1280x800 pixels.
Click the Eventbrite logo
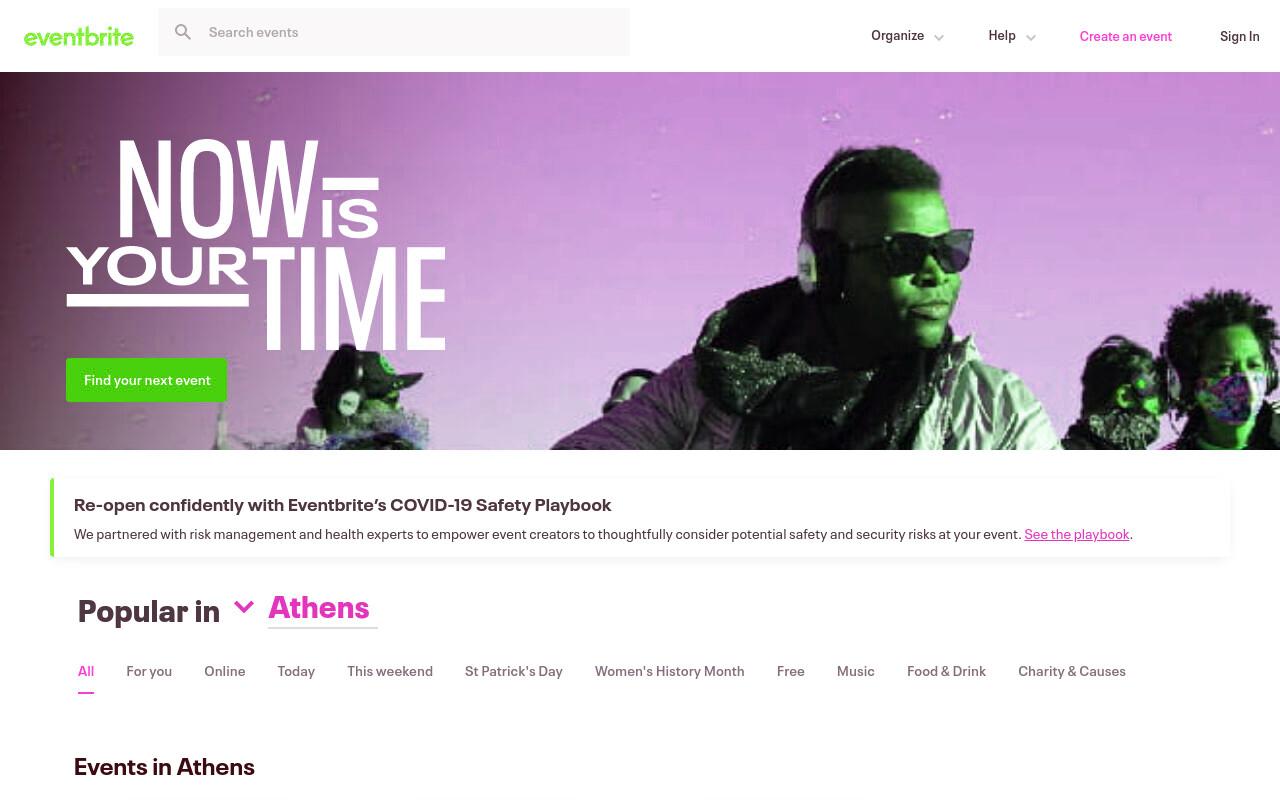point(79,37)
